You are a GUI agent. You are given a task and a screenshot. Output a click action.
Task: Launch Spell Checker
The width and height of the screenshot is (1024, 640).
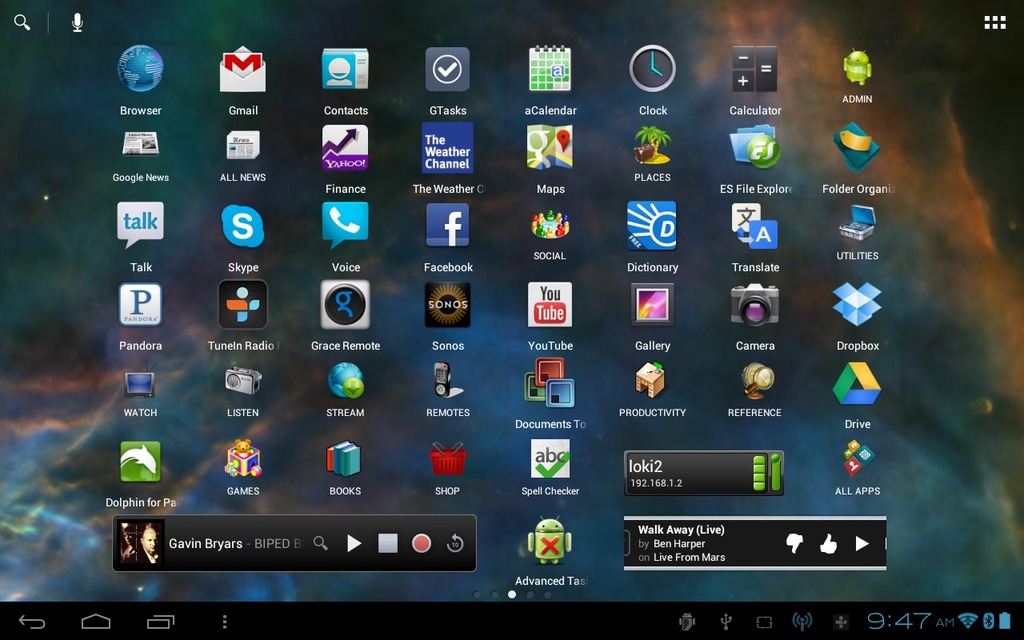550,458
